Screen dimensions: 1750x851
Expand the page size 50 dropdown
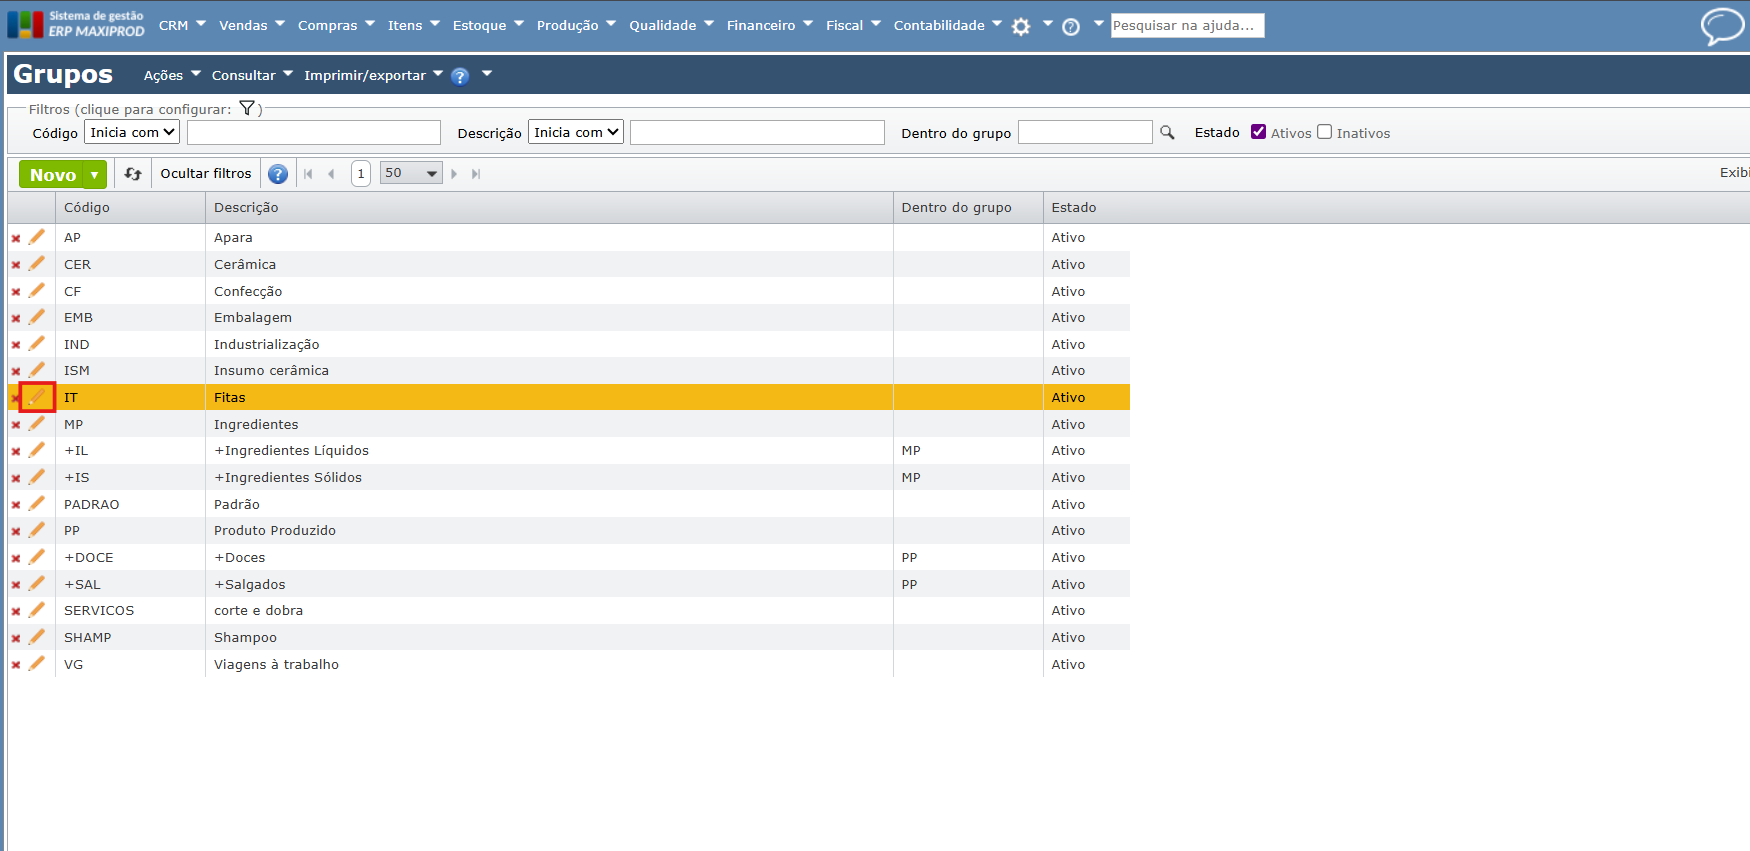(411, 173)
